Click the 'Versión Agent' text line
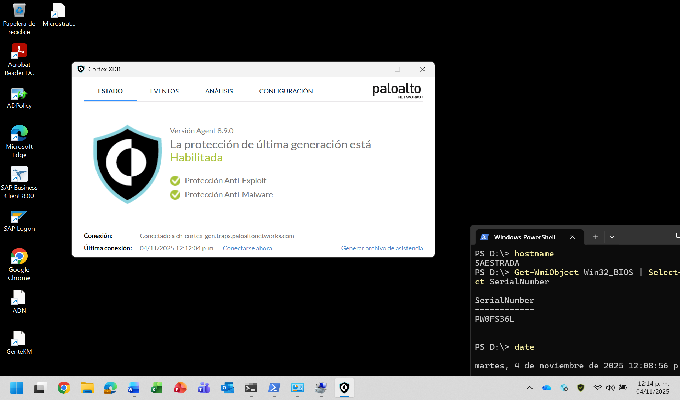Screen dimensions: 680x400 (202, 131)
